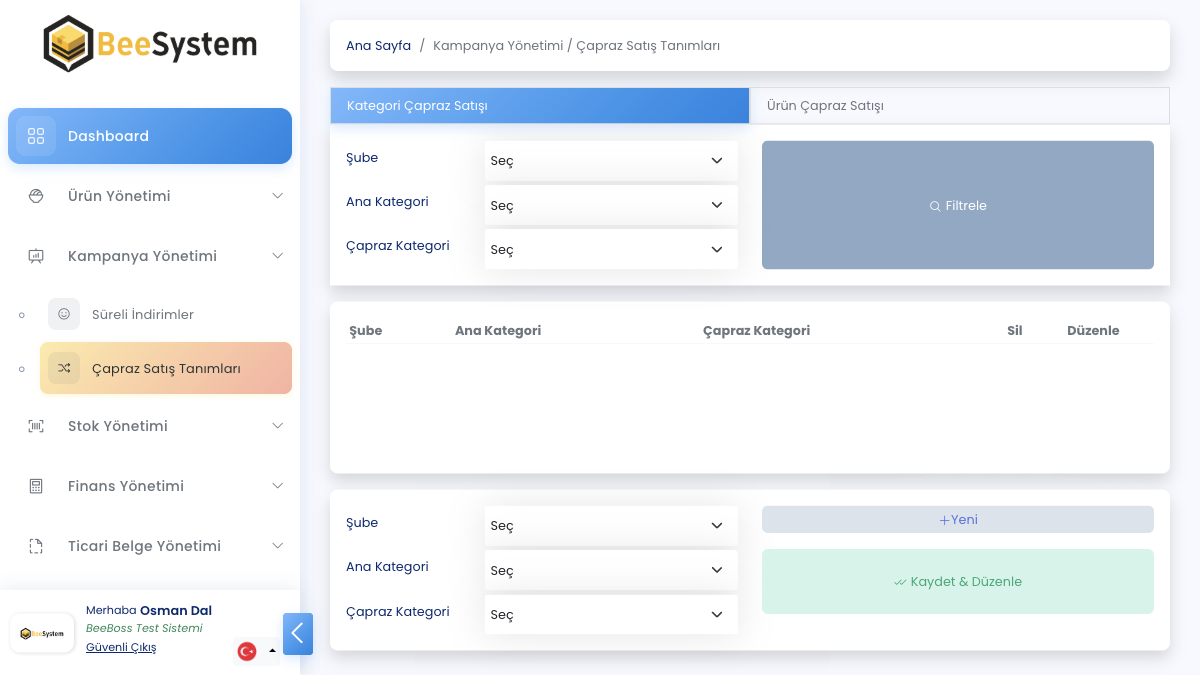Viewport: 1200px width, 675px height.
Task: Click the BeeSystem logo in sidebar header
Action: click(150, 44)
